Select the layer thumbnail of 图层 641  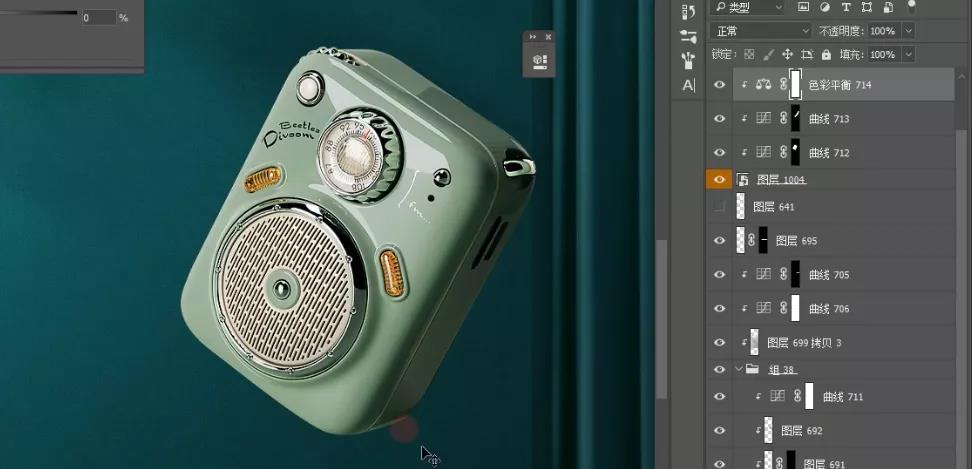coord(740,207)
